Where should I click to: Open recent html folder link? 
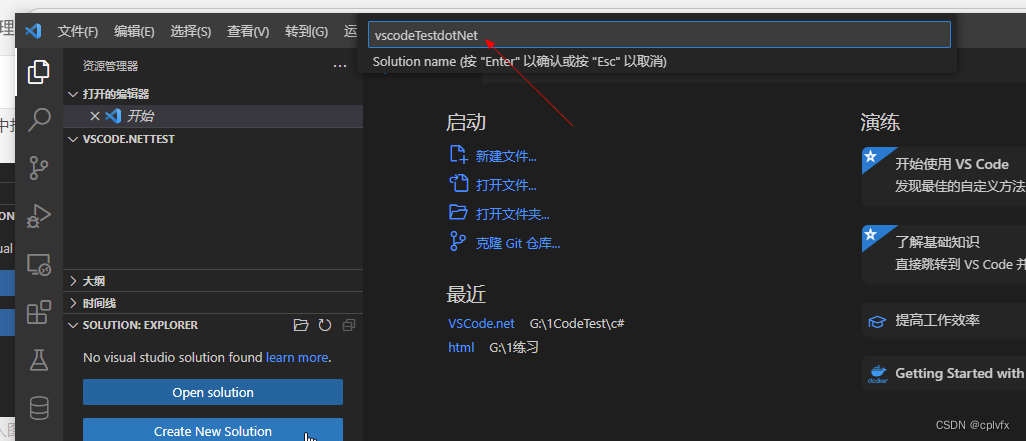tap(461, 347)
